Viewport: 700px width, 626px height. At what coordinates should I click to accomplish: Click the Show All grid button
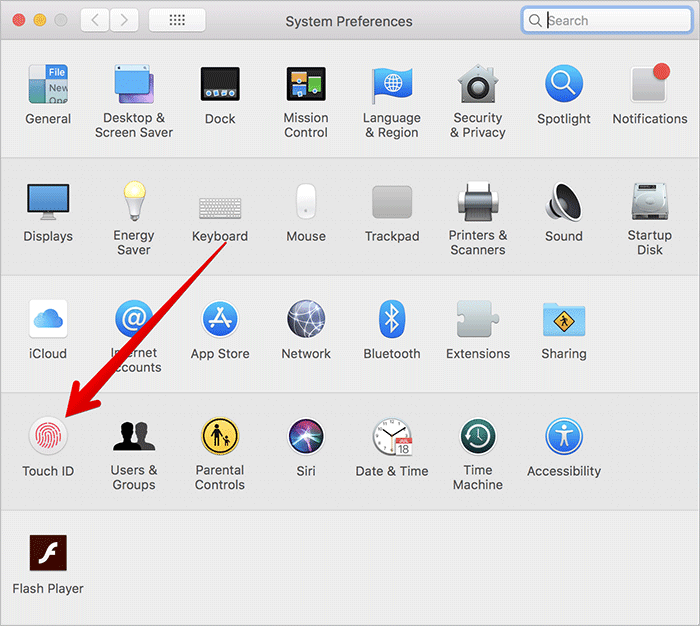pyautogui.click(x=177, y=20)
